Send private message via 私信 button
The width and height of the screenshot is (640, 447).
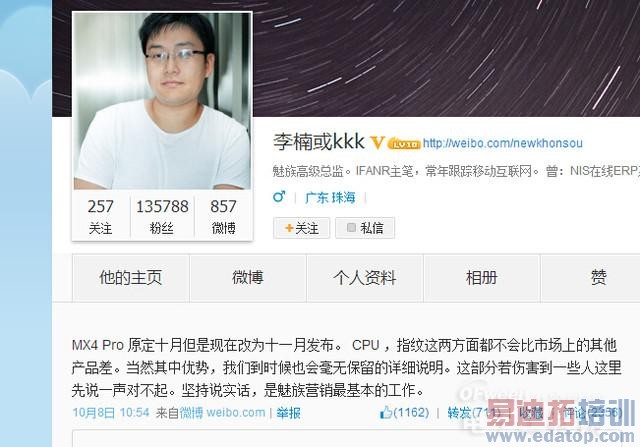[x=365, y=228]
